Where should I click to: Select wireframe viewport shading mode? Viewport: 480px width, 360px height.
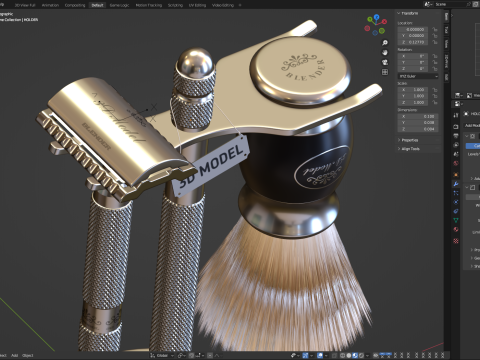click(x=342, y=355)
